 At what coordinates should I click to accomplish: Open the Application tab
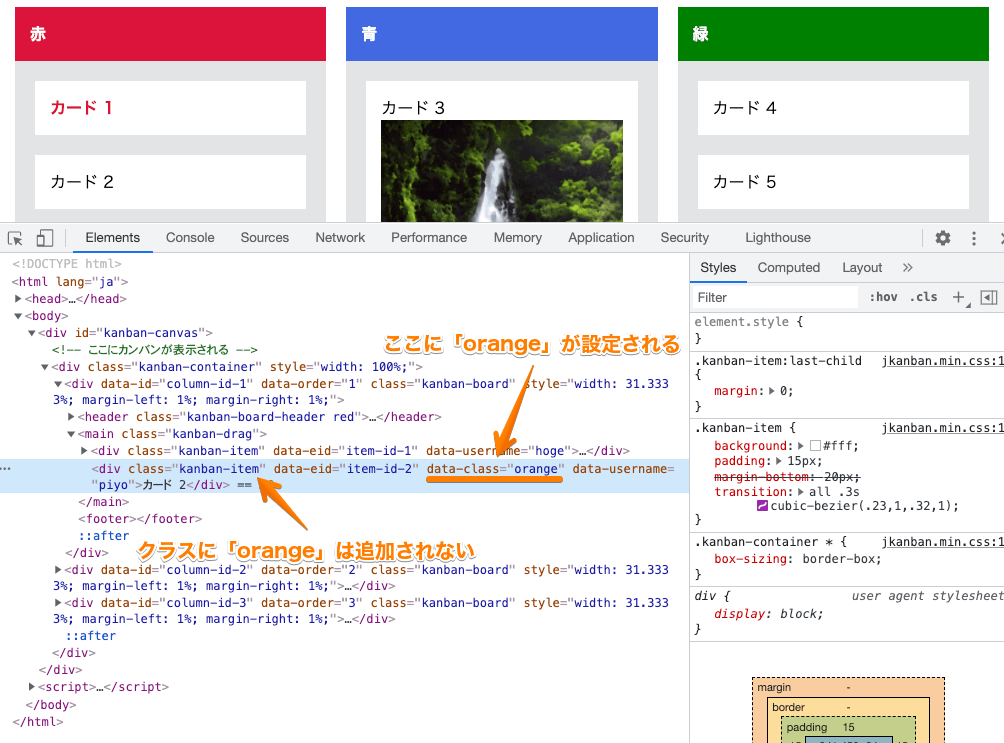click(x=601, y=238)
